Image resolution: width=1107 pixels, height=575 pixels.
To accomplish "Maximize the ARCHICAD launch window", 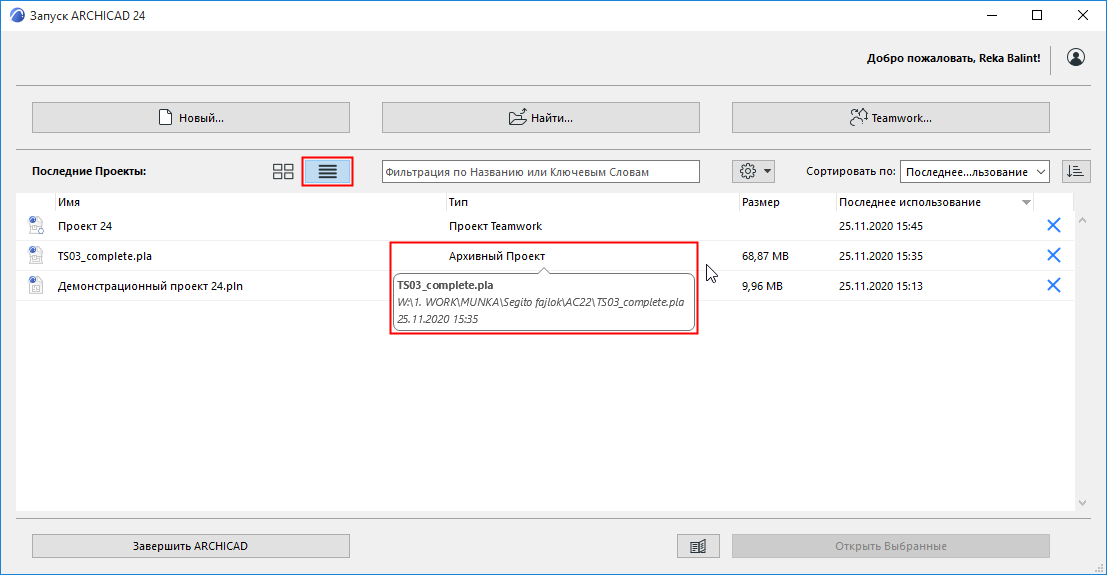I will coord(1036,15).
